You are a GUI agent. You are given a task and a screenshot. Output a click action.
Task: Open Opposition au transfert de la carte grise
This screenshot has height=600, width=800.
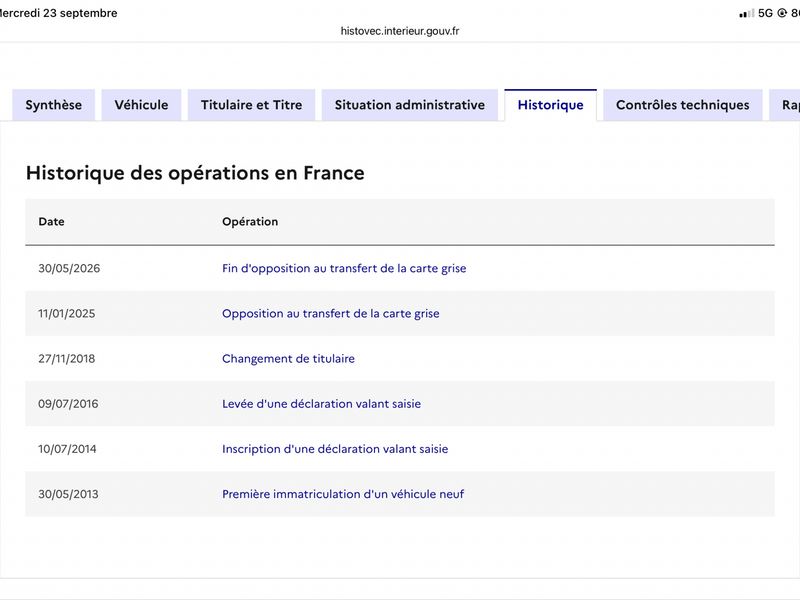(331, 313)
